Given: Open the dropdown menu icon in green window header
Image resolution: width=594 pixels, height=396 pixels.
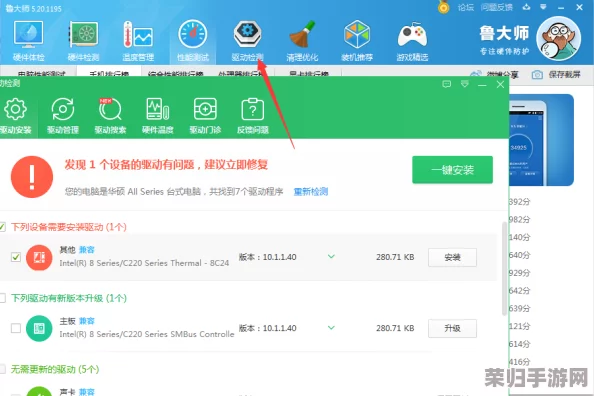Looking at the screenshot, I should tap(464, 84).
